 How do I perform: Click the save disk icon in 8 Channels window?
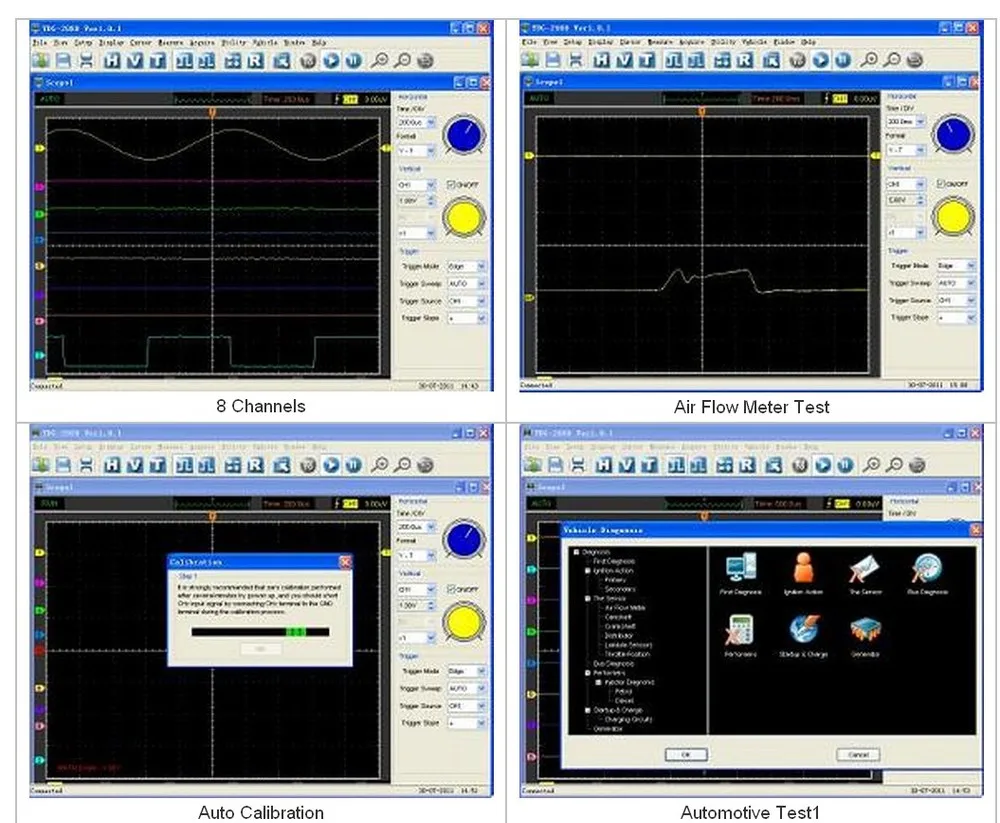[x=63, y=61]
